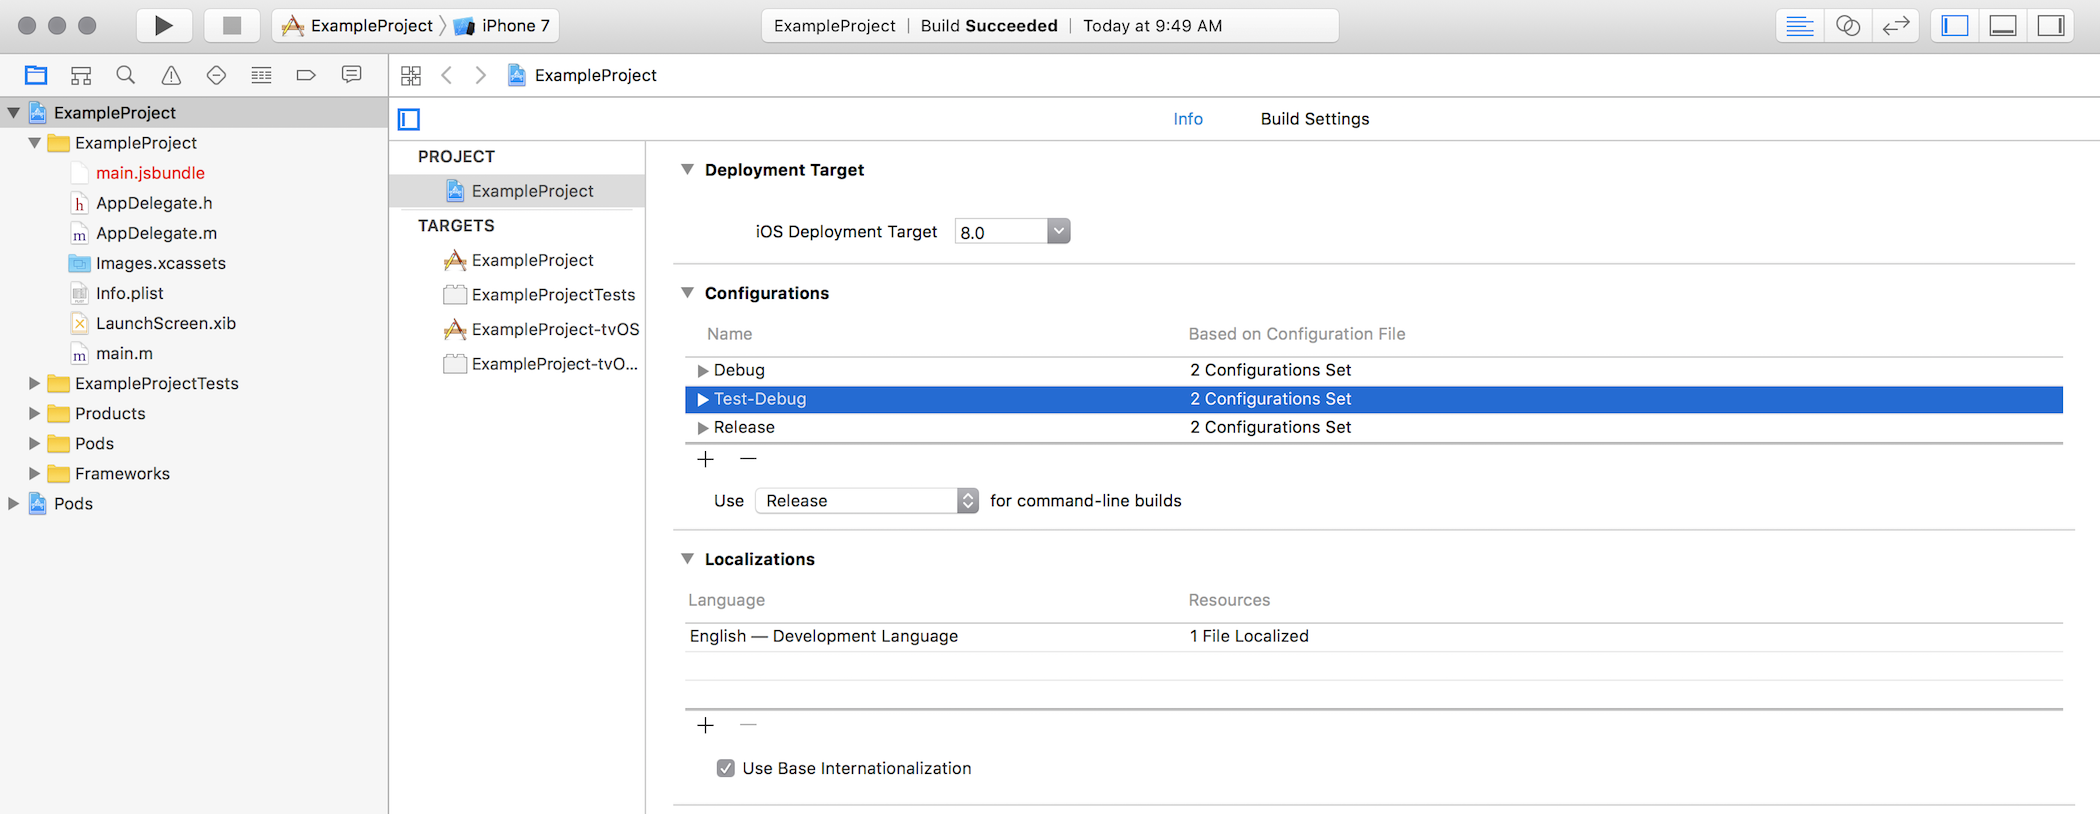
Task: Open Info.plist file
Action: [129, 293]
